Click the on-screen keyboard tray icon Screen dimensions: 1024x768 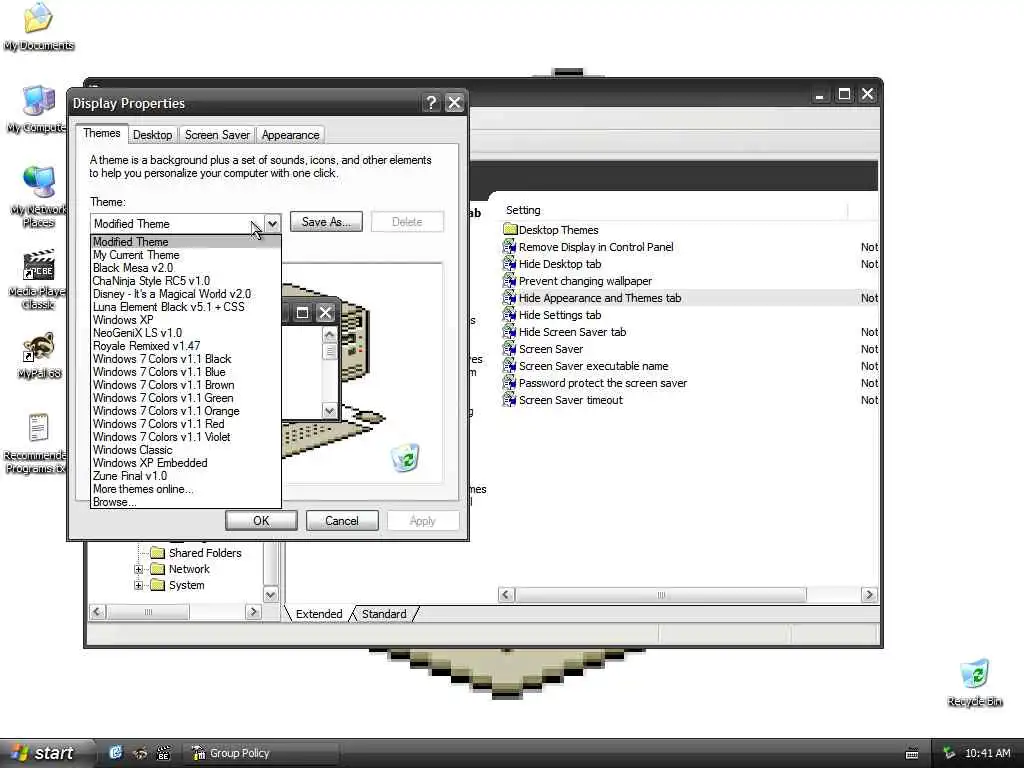click(x=912, y=754)
